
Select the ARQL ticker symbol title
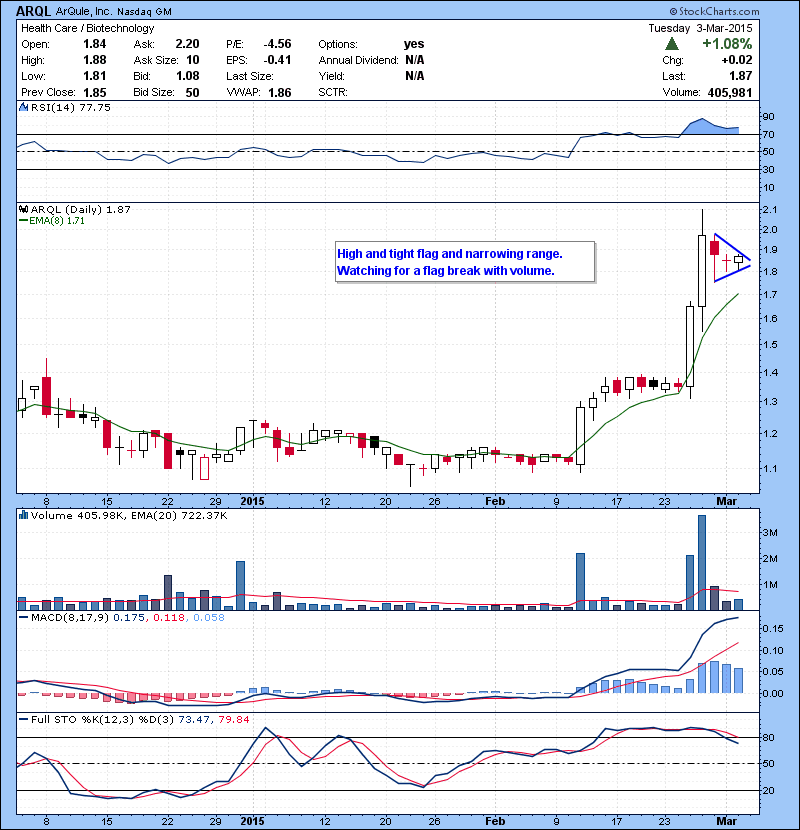(x=34, y=11)
